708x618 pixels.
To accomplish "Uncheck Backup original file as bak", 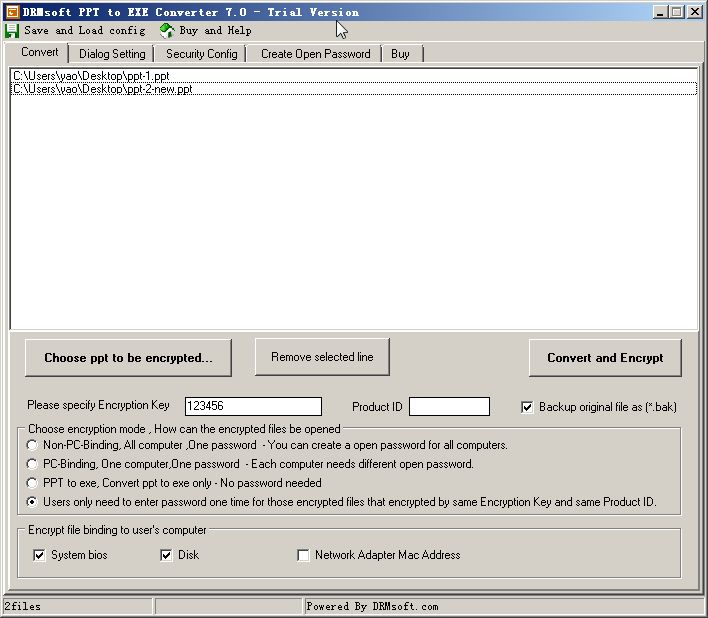I will [527, 407].
